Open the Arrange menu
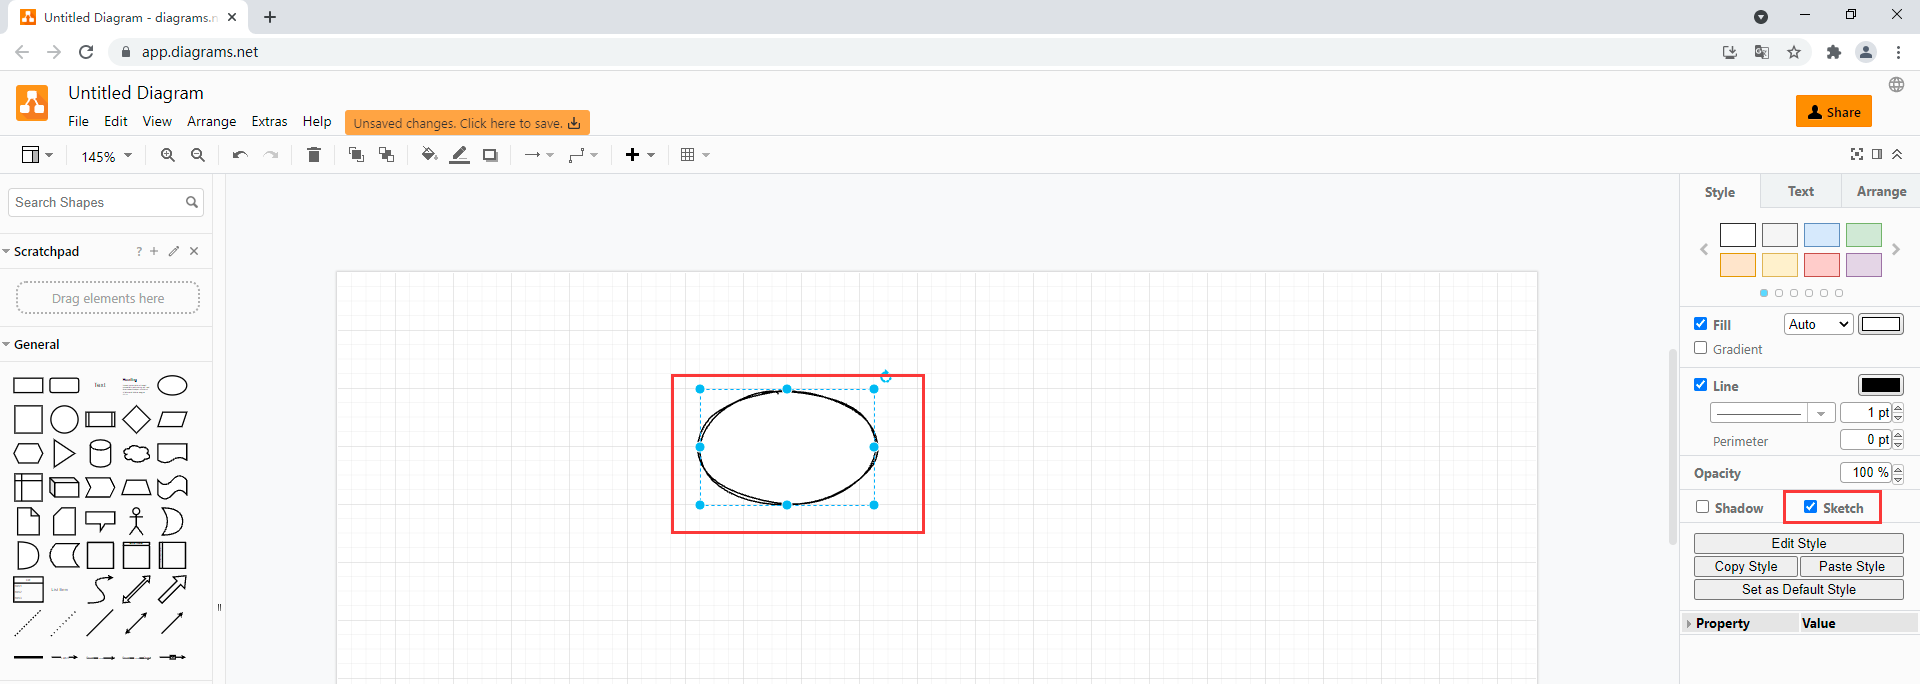The height and width of the screenshot is (684, 1920). 211,121
